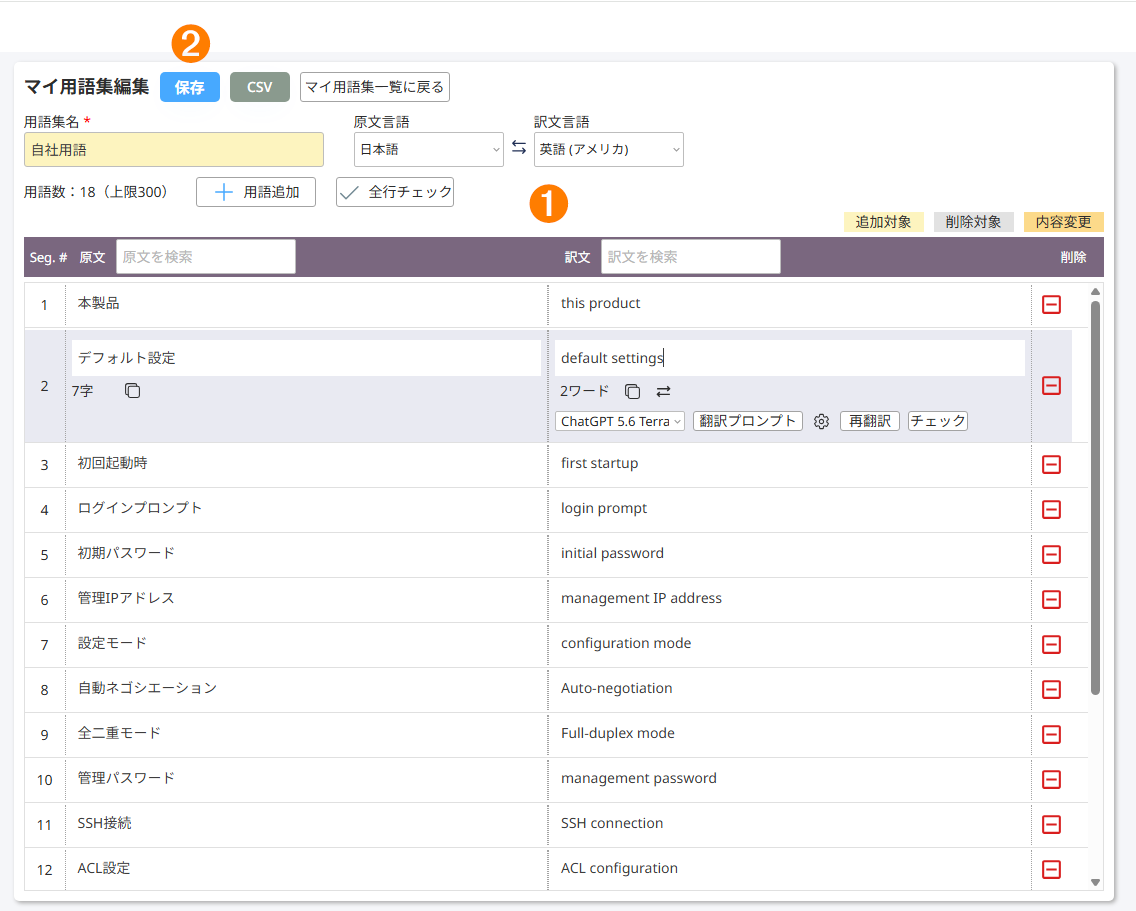Select source cell SSH接続
Screen dimensions: 1136x911
(306, 824)
